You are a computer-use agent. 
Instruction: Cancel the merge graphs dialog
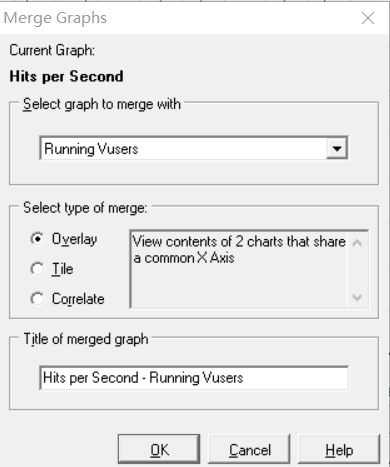(x=249, y=449)
